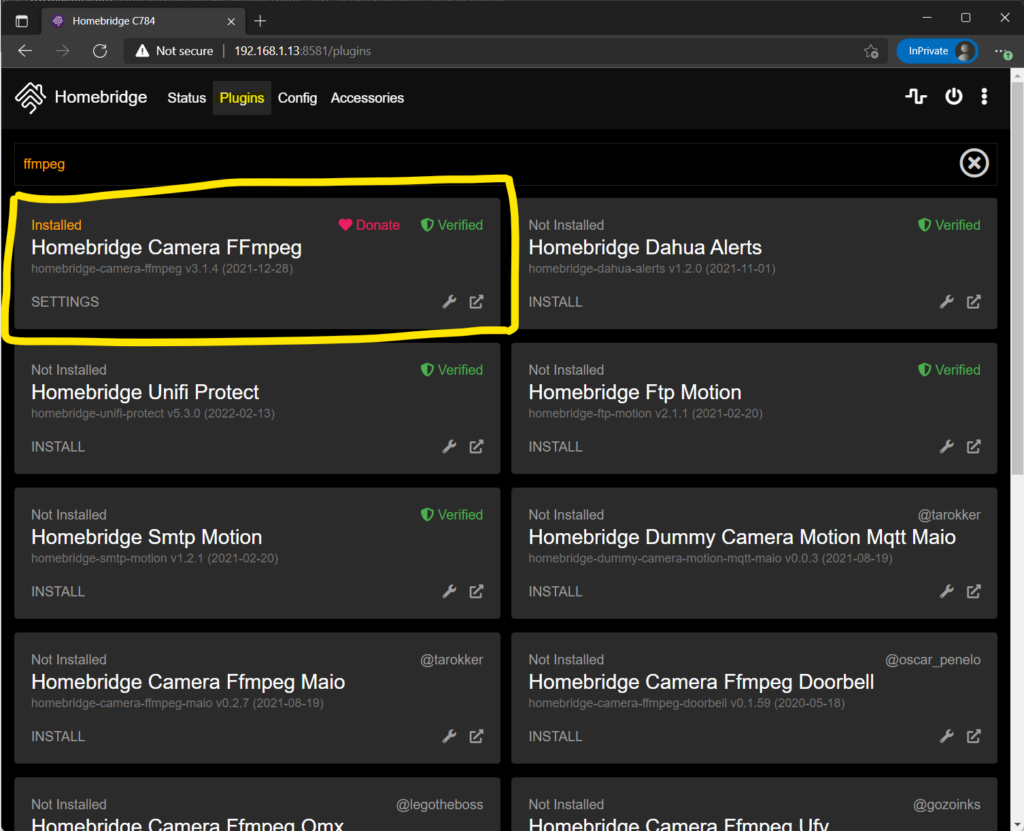Image resolution: width=1024 pixels, height=831 pixels.
Task: Open external link for Homebridge Camera FFmpeg
Action: (x=477, y=302)
